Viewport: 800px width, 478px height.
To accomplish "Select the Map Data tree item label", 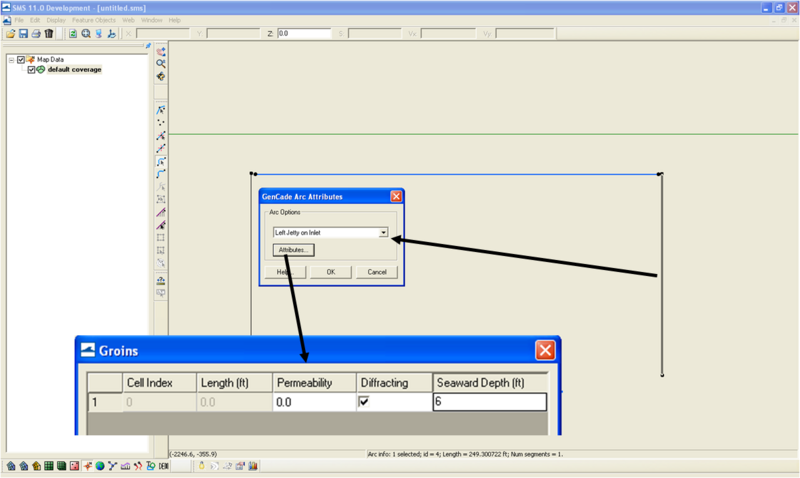I will 50,60.
